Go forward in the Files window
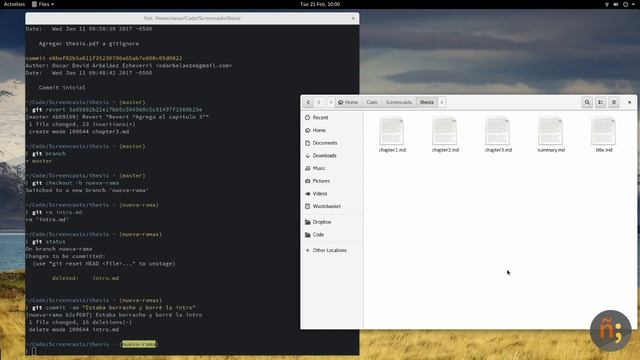640x360 pixels. 318,102
